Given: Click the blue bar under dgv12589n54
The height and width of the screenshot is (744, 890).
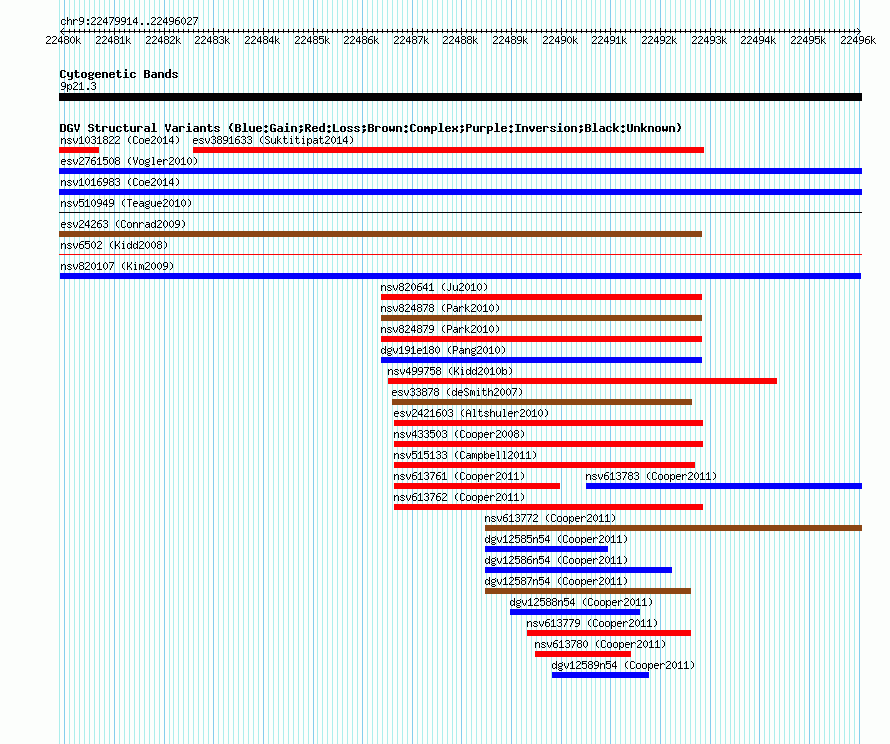Looking at the screenshot, I should [601, 675].
